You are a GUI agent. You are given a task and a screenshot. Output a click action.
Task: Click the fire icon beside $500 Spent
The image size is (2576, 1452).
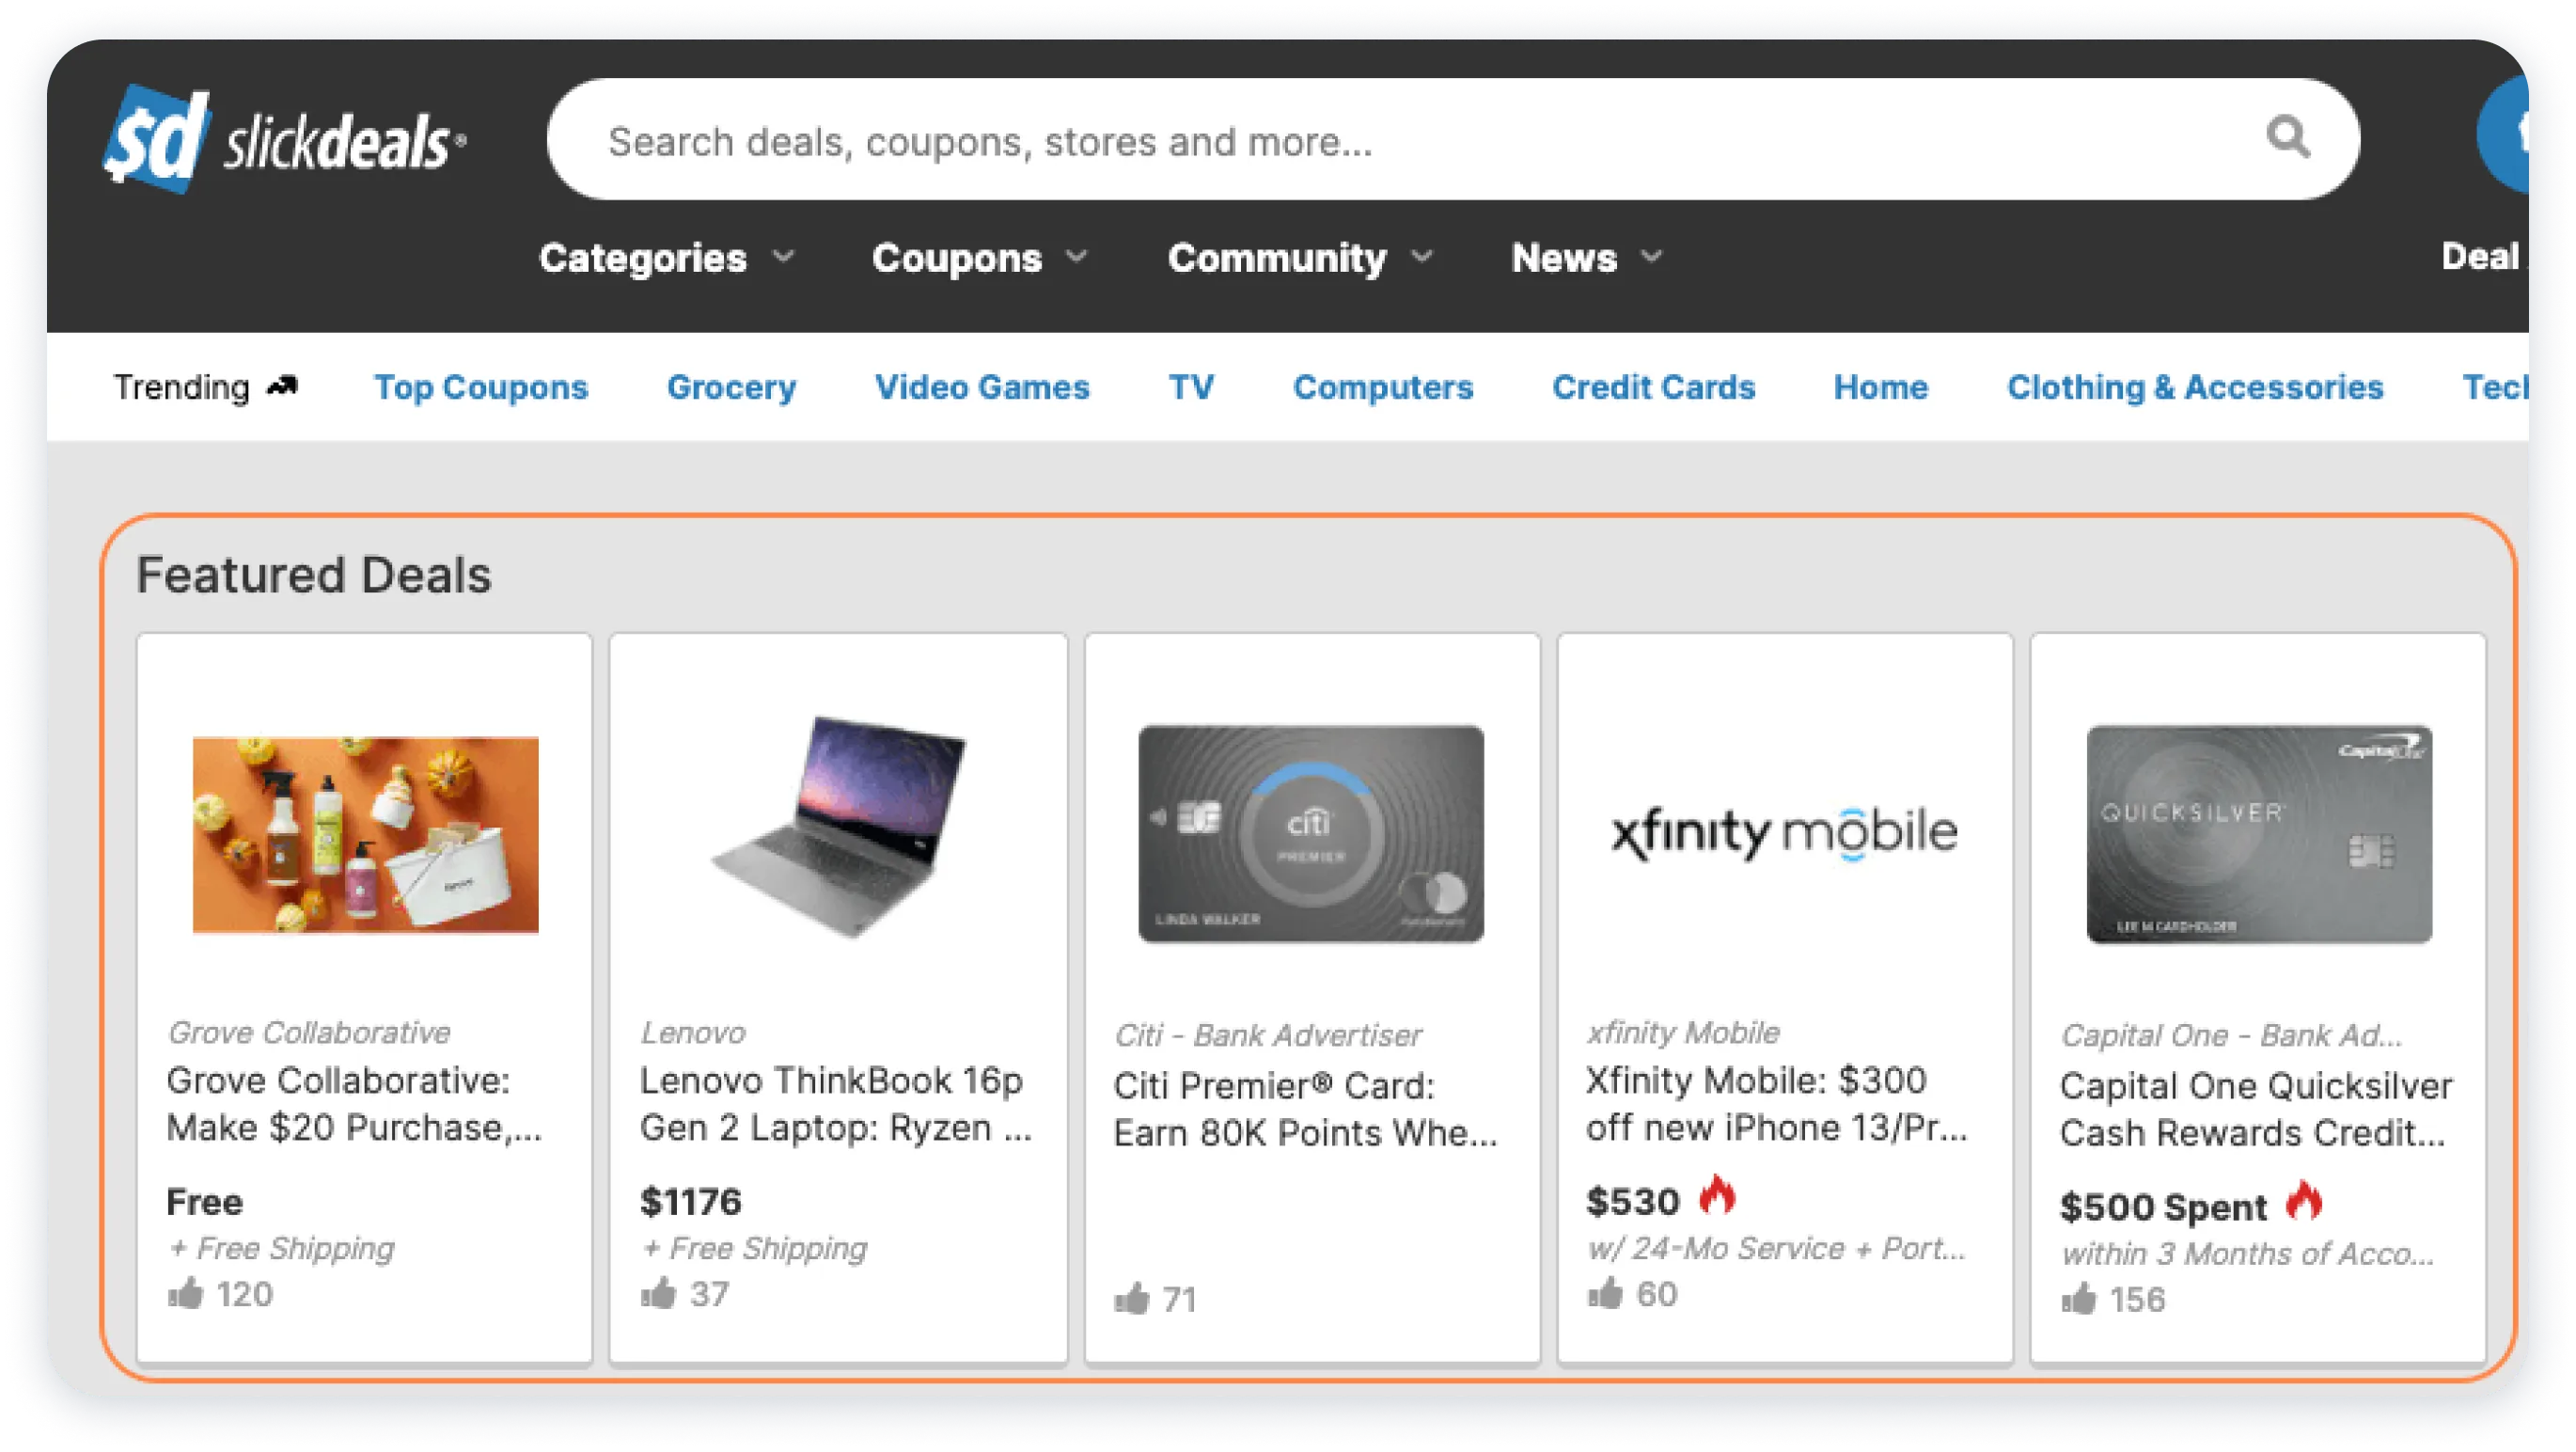pyautogui.click(x=2305, y=1201)
